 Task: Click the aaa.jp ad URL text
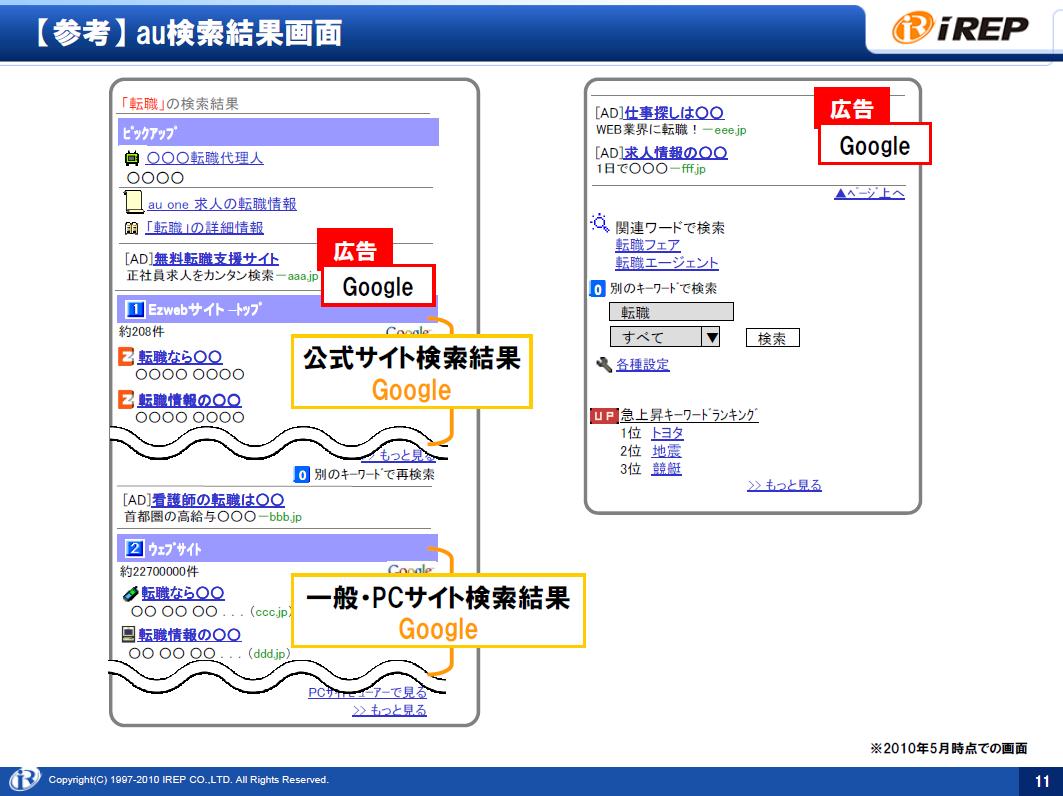(303, 276)
